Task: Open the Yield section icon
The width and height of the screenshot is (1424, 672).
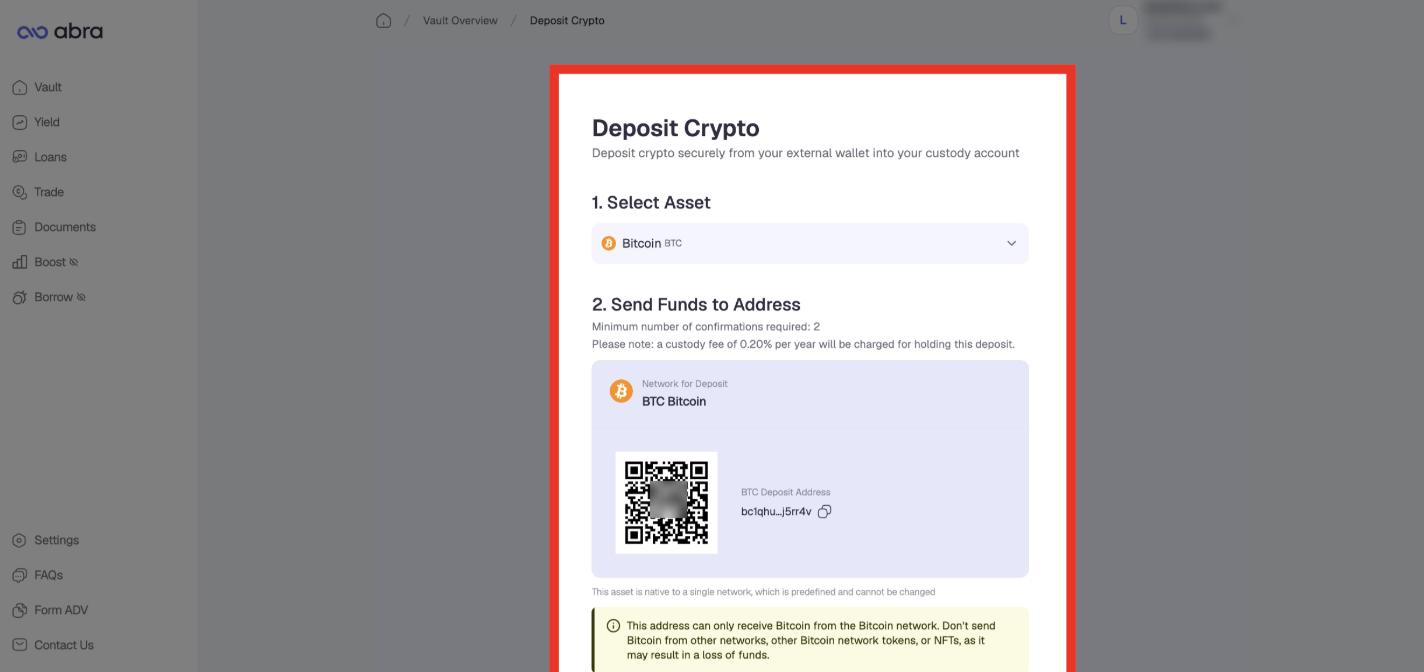Action: coord(19,122)
